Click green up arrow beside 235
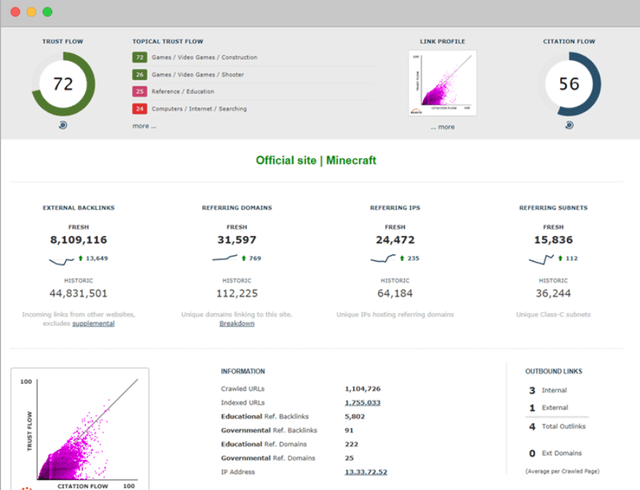640x490 pixels. pyautogui.click(x=402, y=258)
